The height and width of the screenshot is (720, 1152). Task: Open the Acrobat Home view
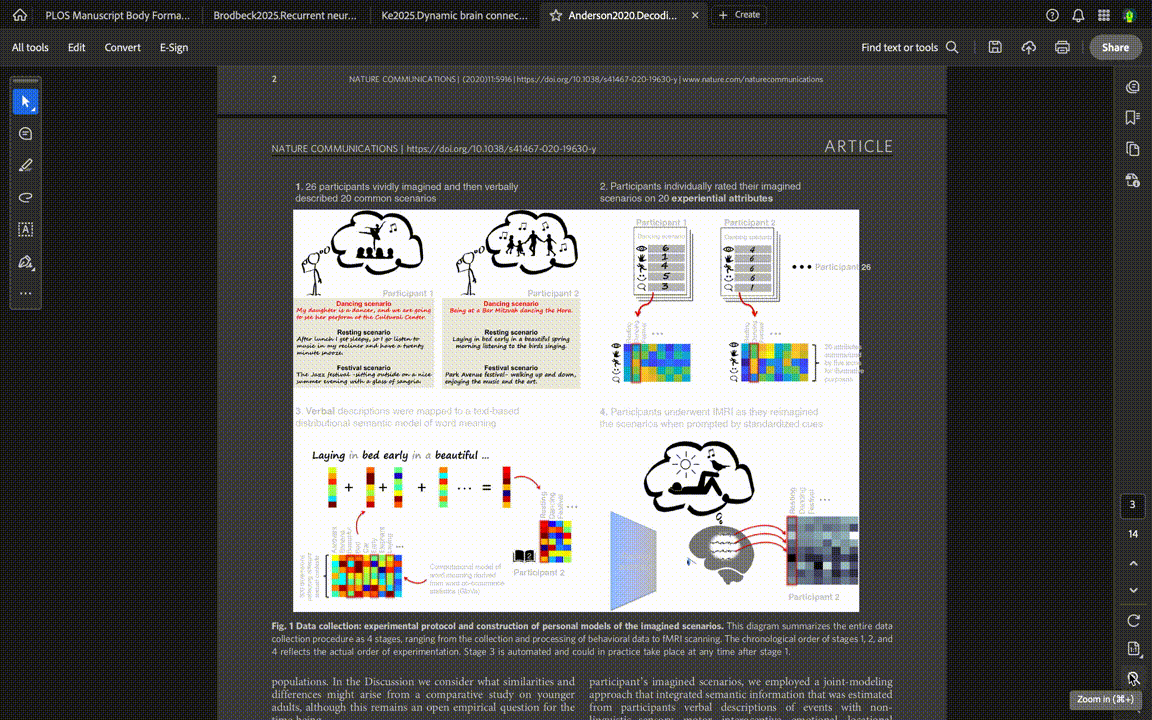20,15
